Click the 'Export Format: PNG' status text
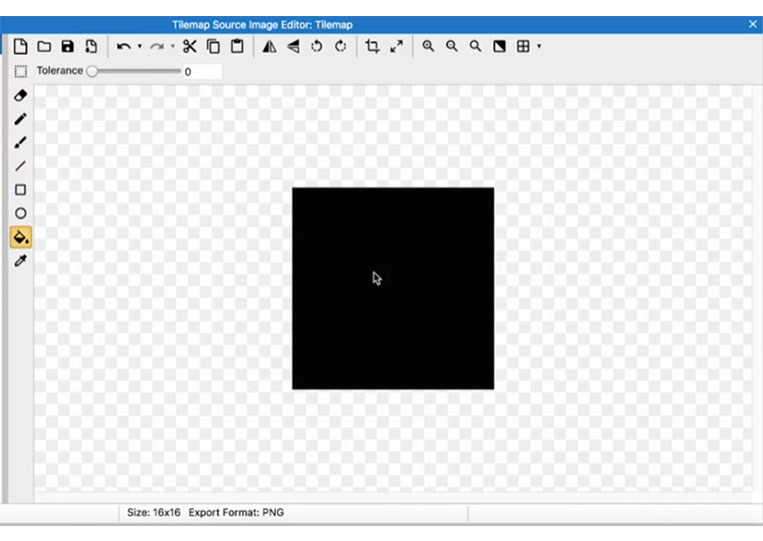763x541 pixels. [x=236, y=512]
